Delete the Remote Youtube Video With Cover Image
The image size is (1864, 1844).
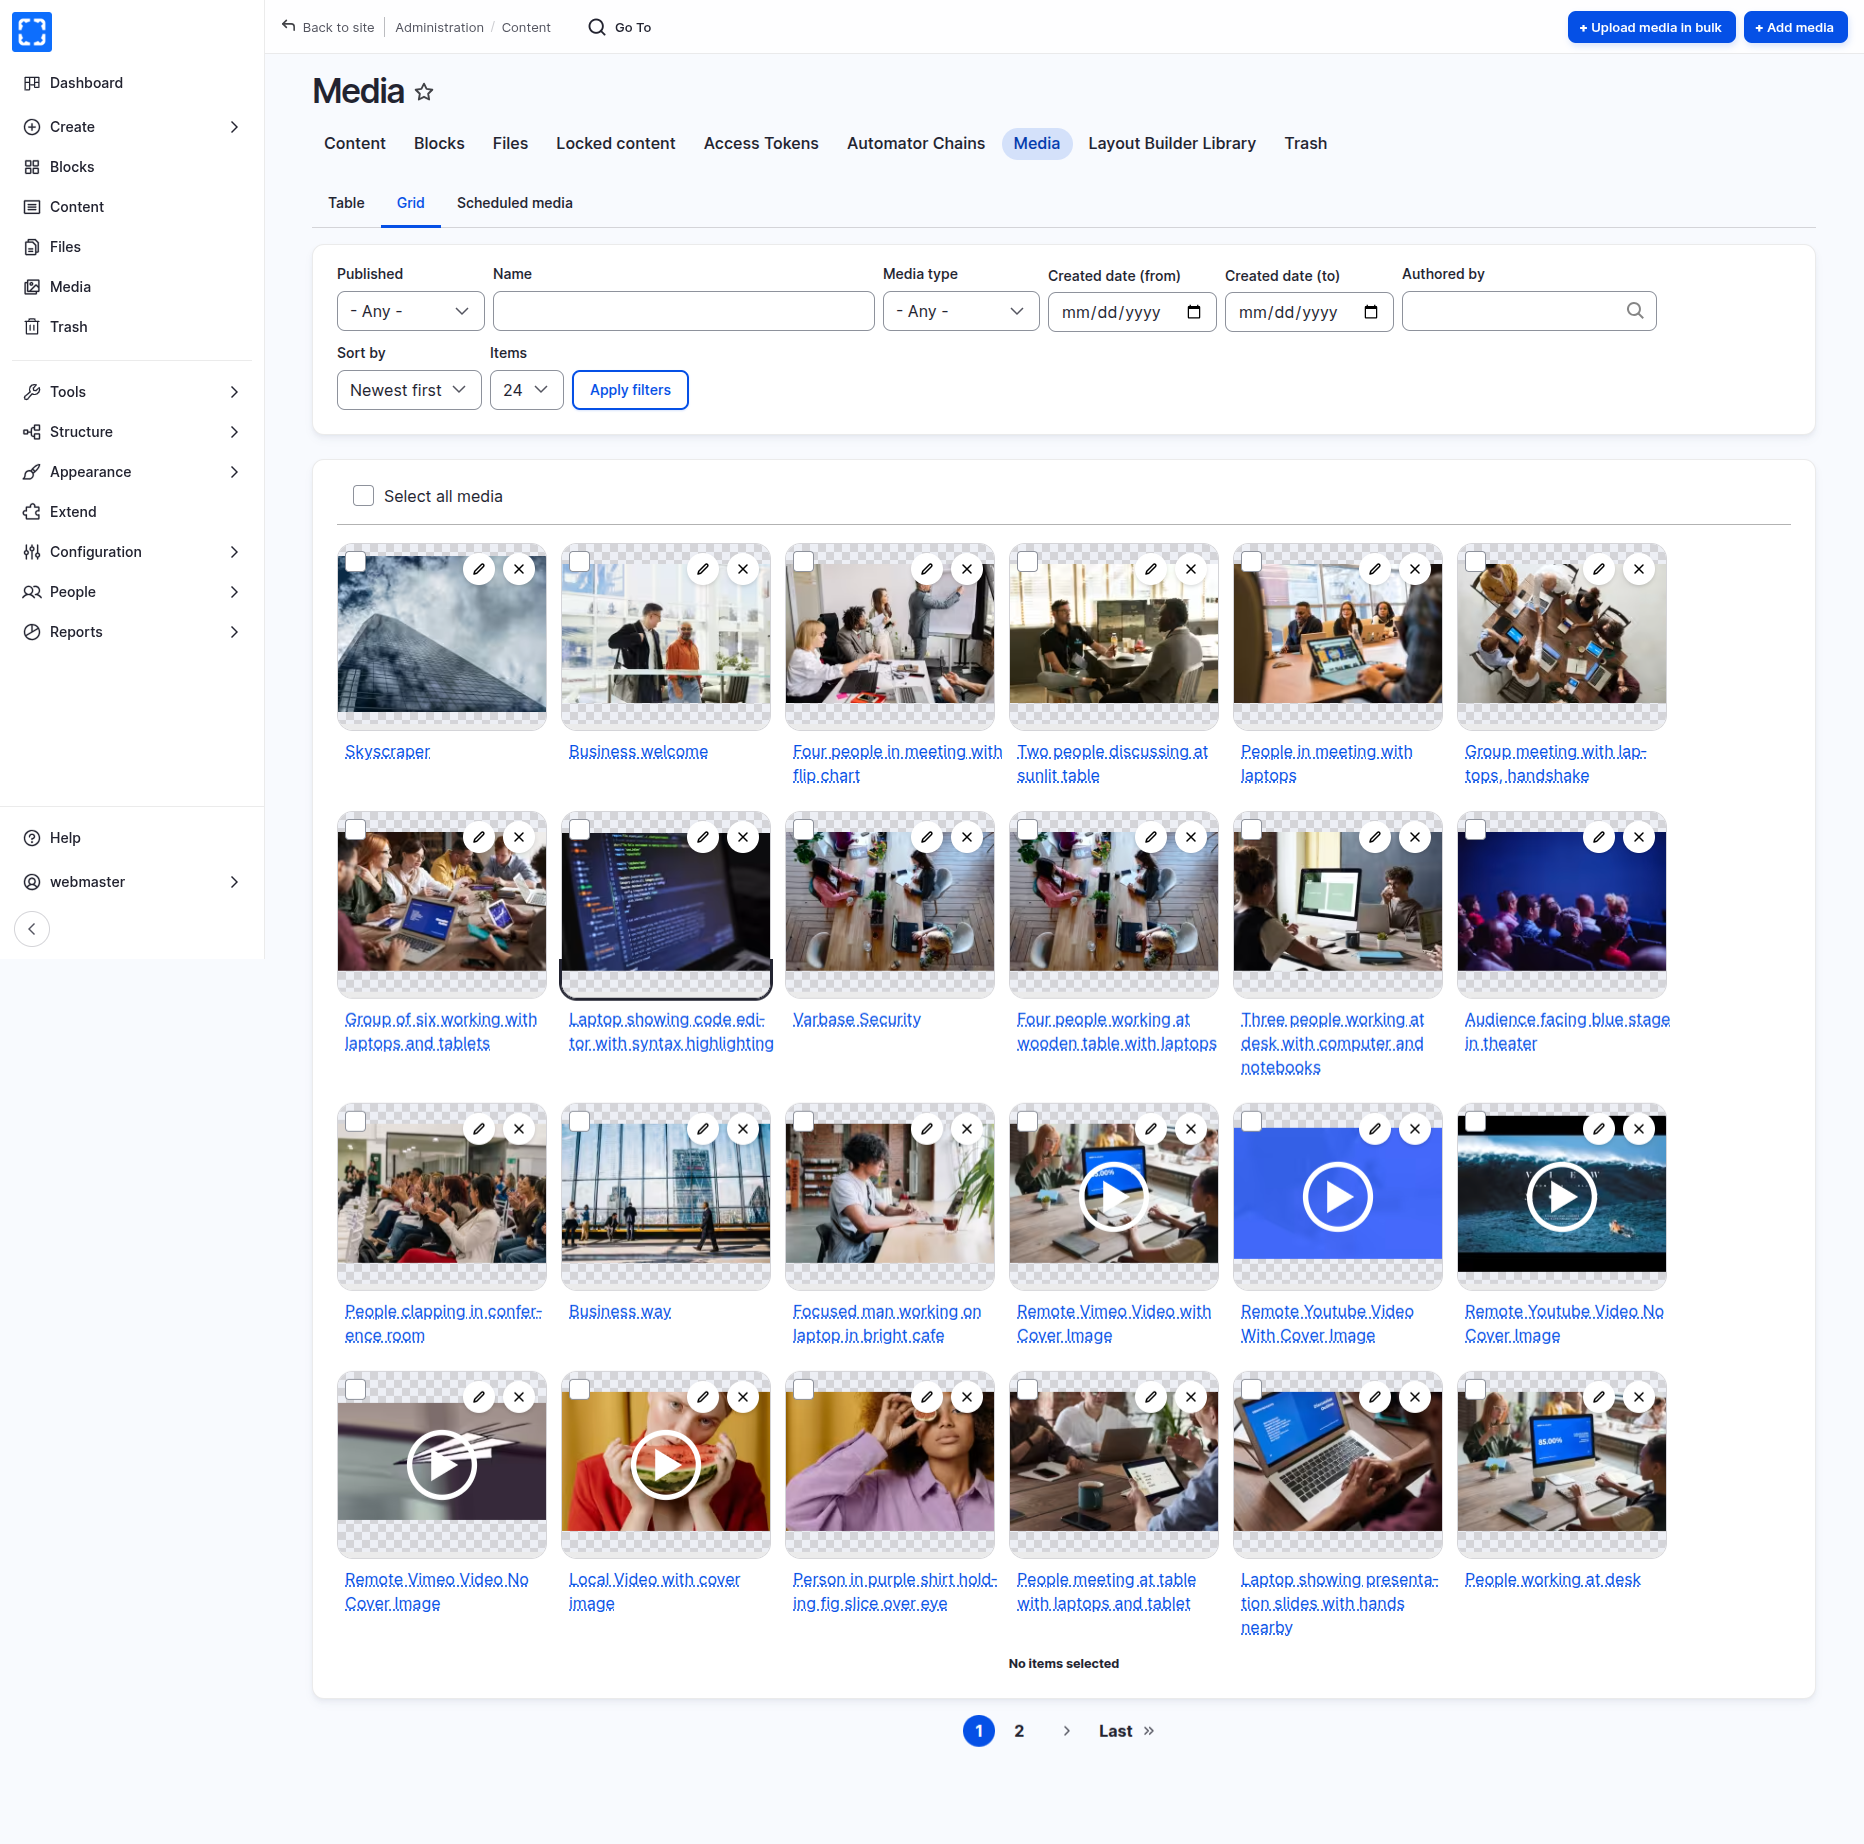tap(1415, 1129)
